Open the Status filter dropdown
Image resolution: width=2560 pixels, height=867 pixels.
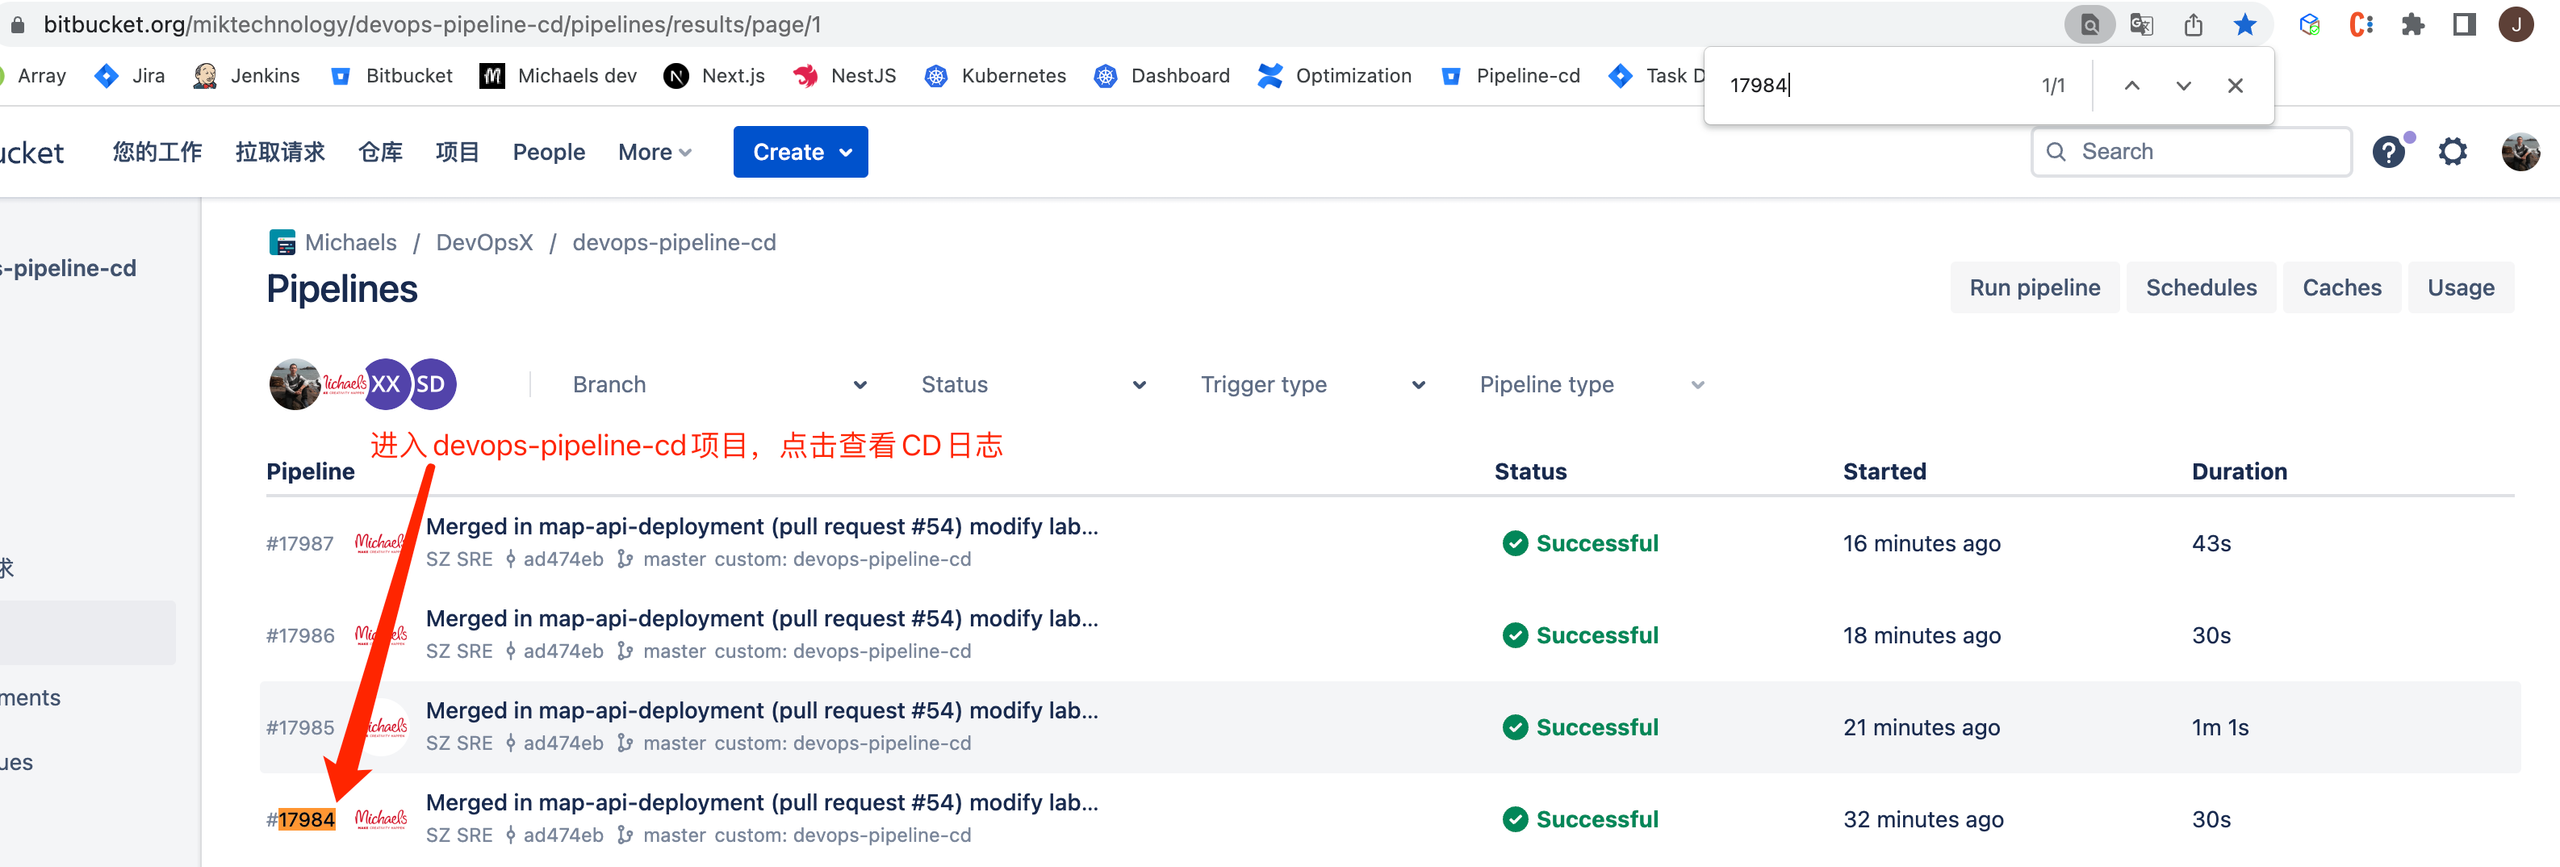coord(1032,385)
